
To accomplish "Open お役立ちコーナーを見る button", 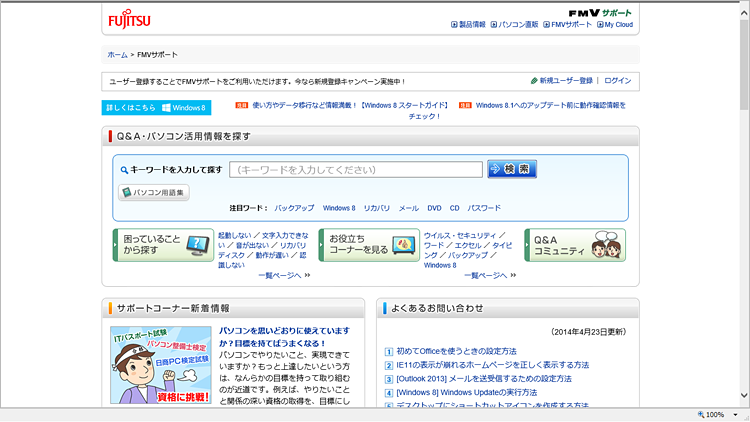I will [x=369, y=245].
